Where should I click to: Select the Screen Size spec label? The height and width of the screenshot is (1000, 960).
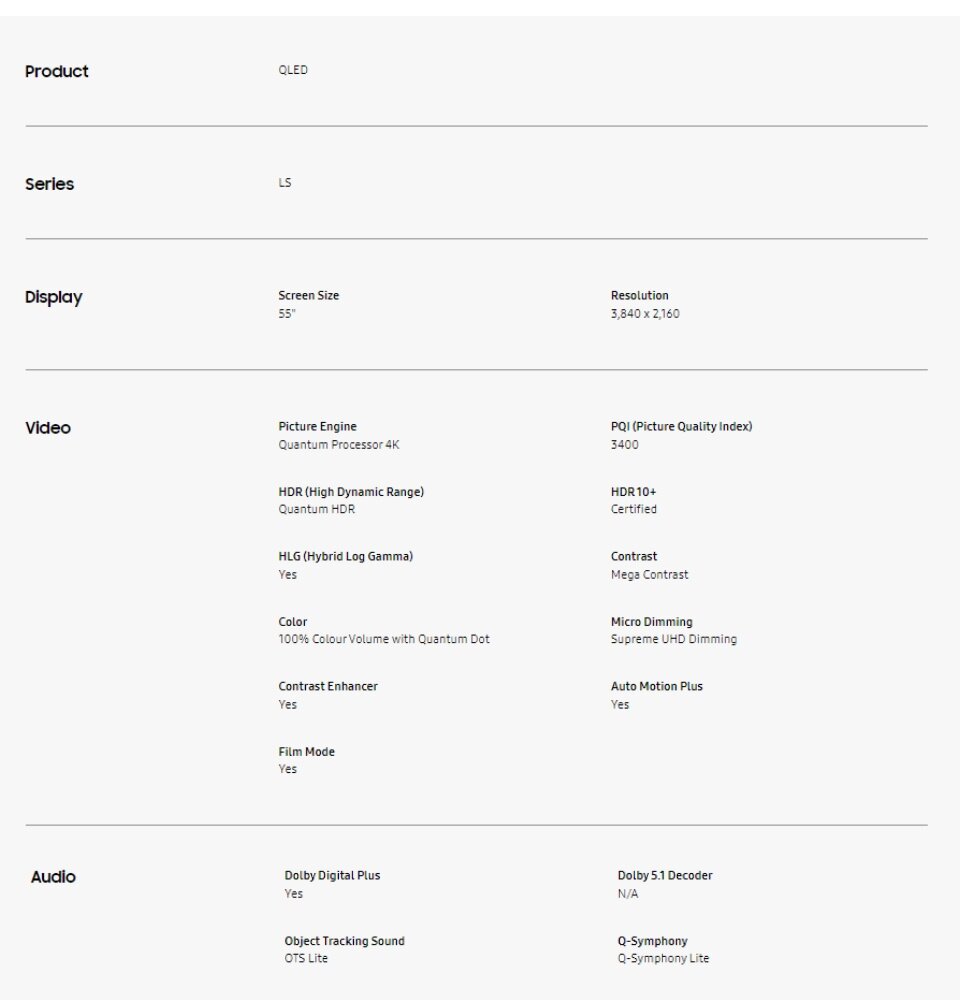[x=309, y=295]
